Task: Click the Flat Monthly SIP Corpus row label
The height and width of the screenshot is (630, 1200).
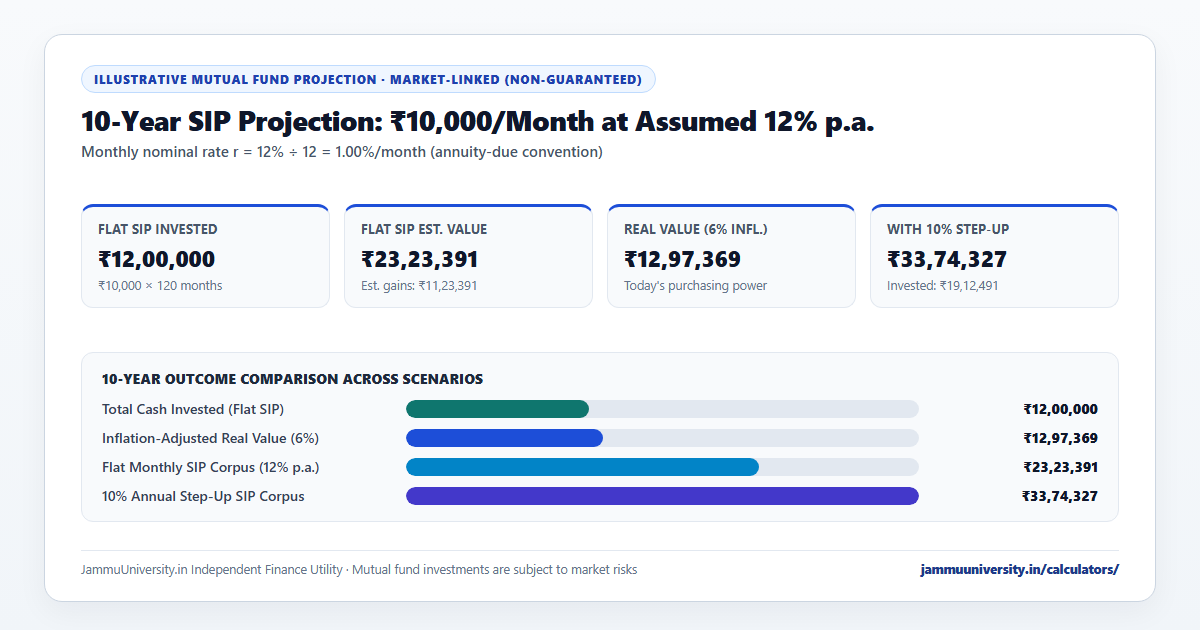Action: click(x=211, y=467)
